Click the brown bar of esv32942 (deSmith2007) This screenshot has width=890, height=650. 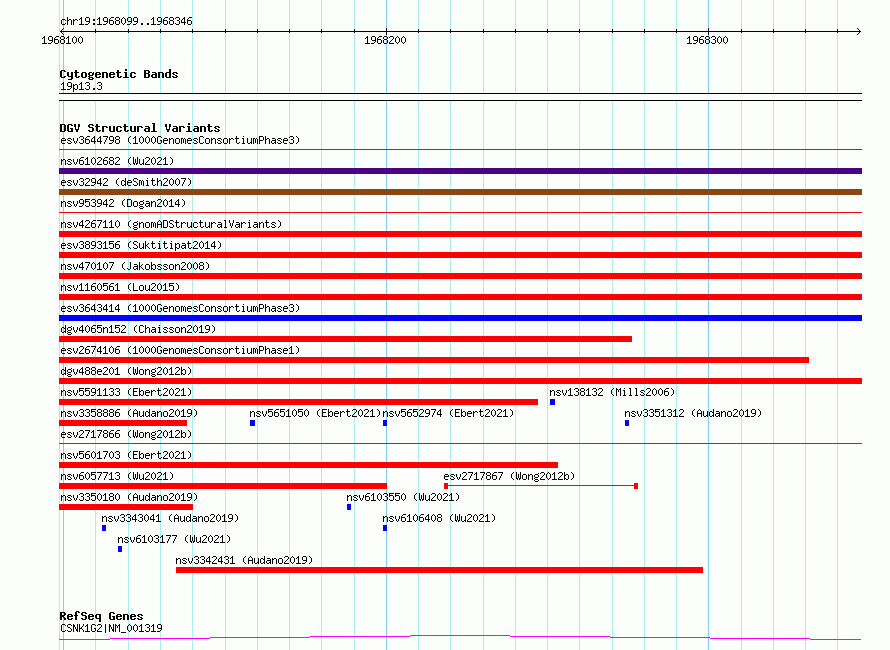(460, 192)
